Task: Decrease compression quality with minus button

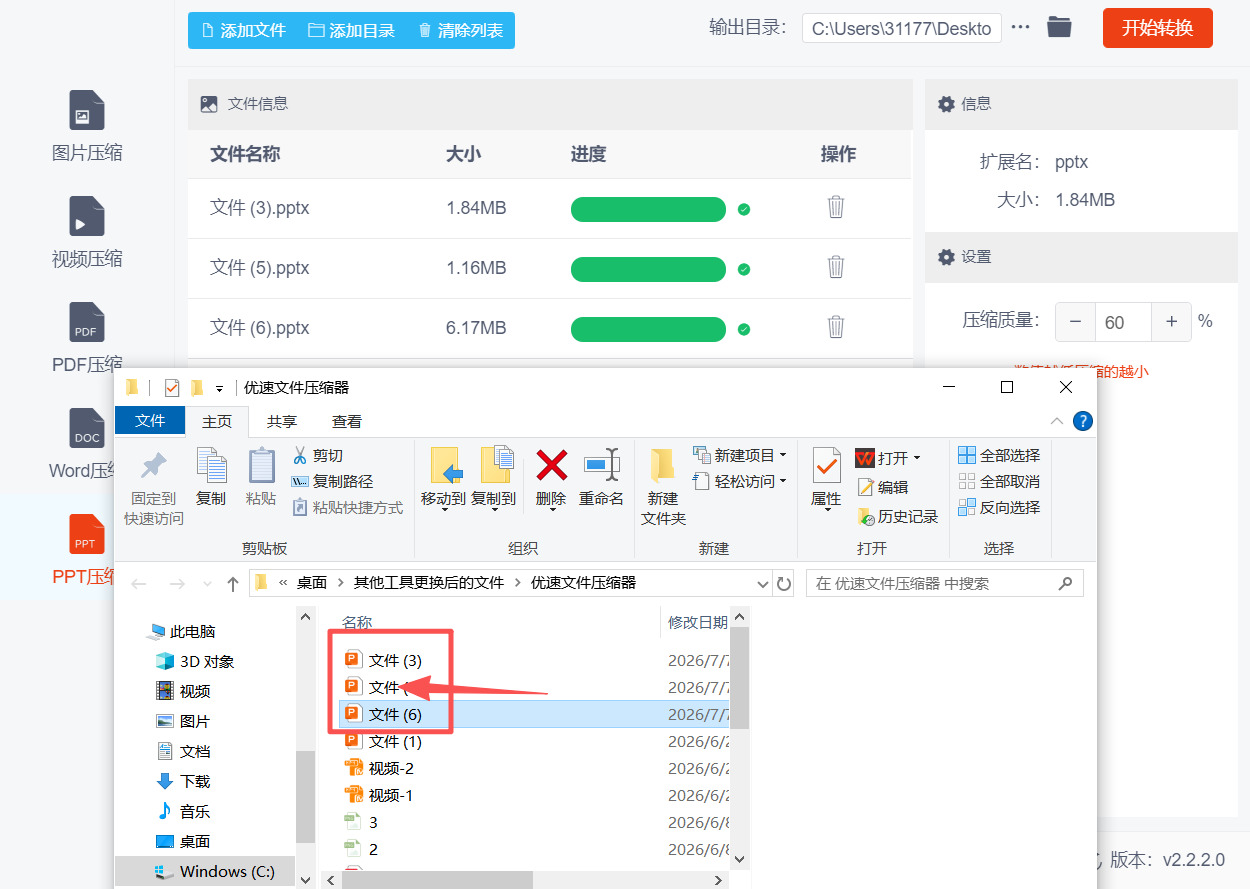Action: (x=1076, y=322)
